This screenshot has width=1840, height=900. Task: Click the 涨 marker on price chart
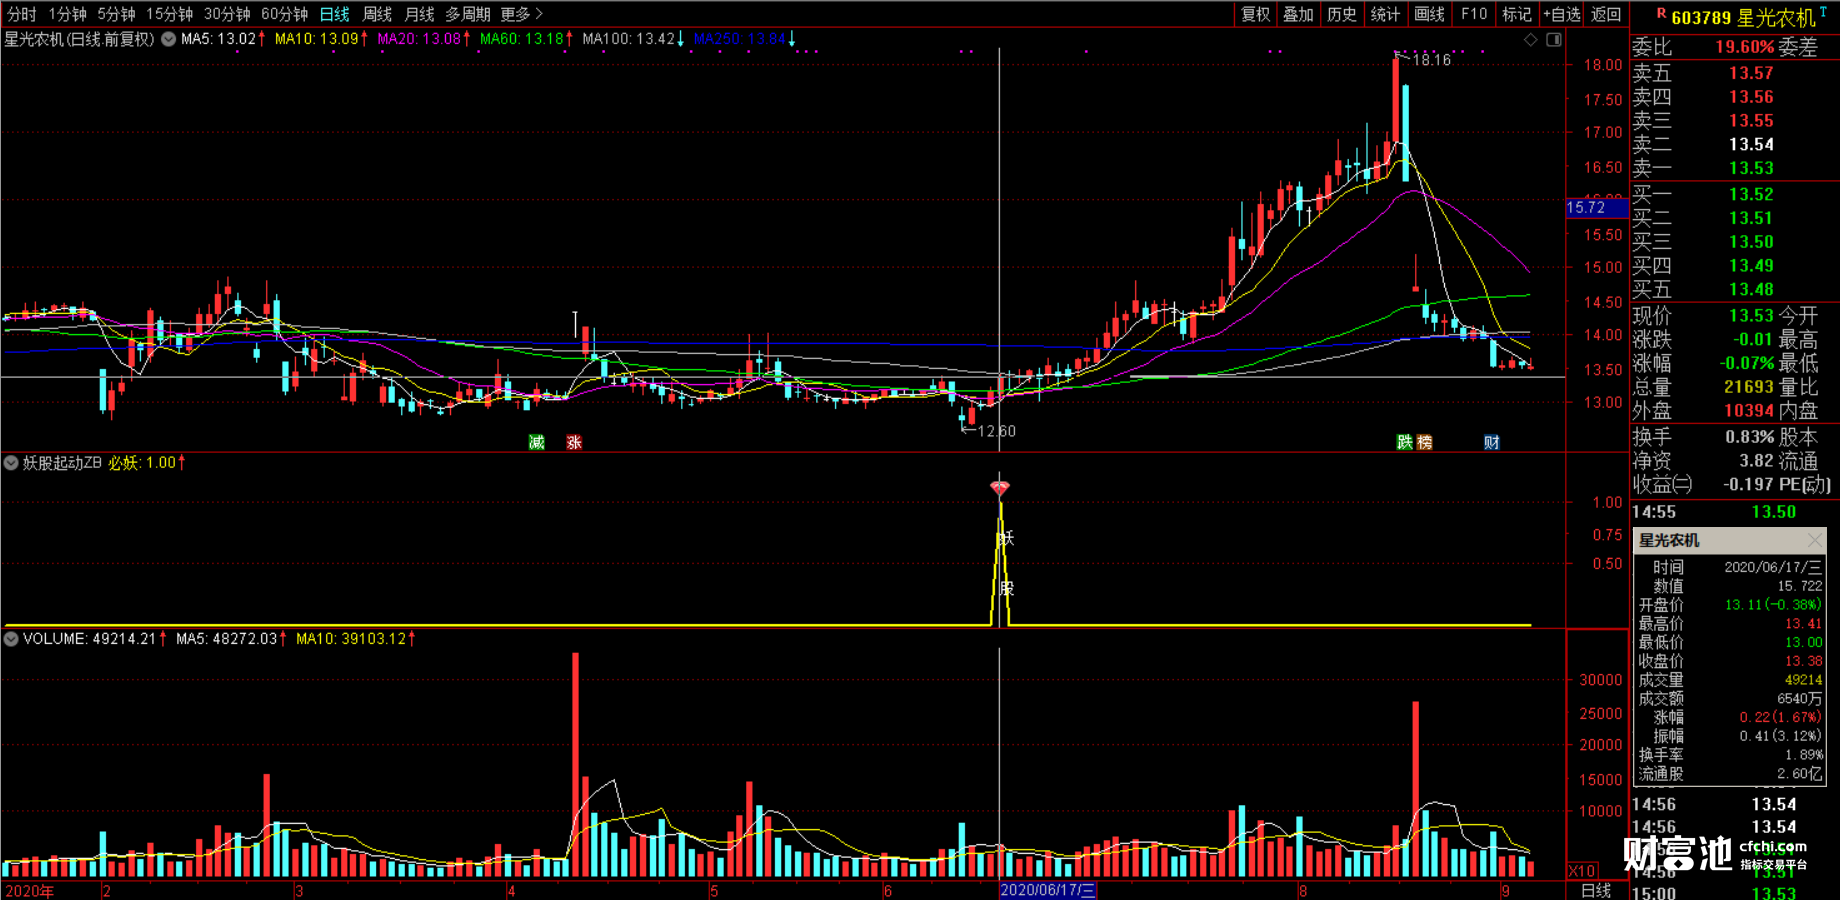click(x=574, y=442)
